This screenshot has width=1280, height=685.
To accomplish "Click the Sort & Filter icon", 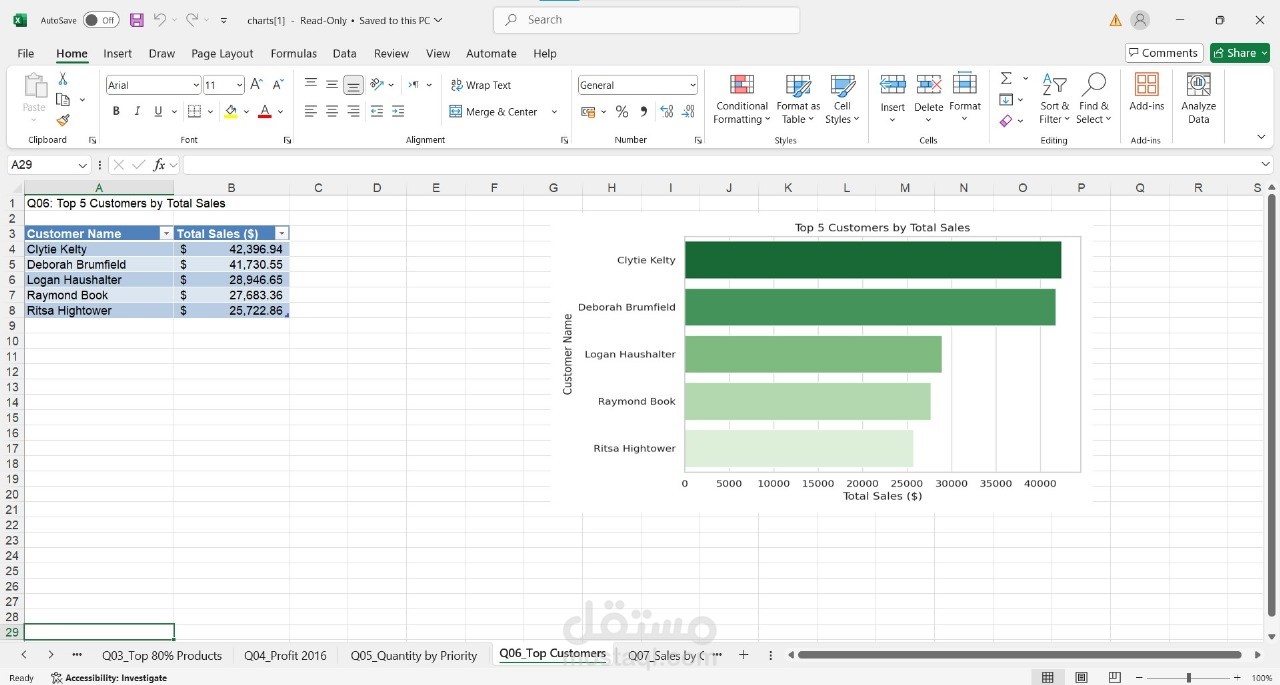I will point(1054,99).
